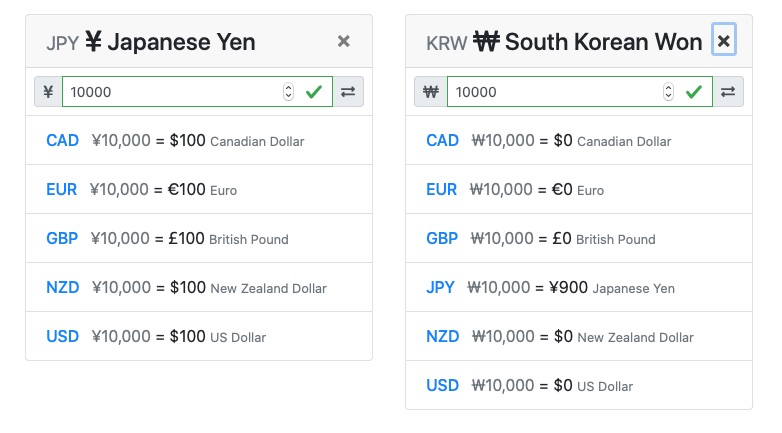Image resolution: width=782 pixels, height=433 pixels.
Task: Close the Japanese Yen card
Action: [x=344, y=41]
